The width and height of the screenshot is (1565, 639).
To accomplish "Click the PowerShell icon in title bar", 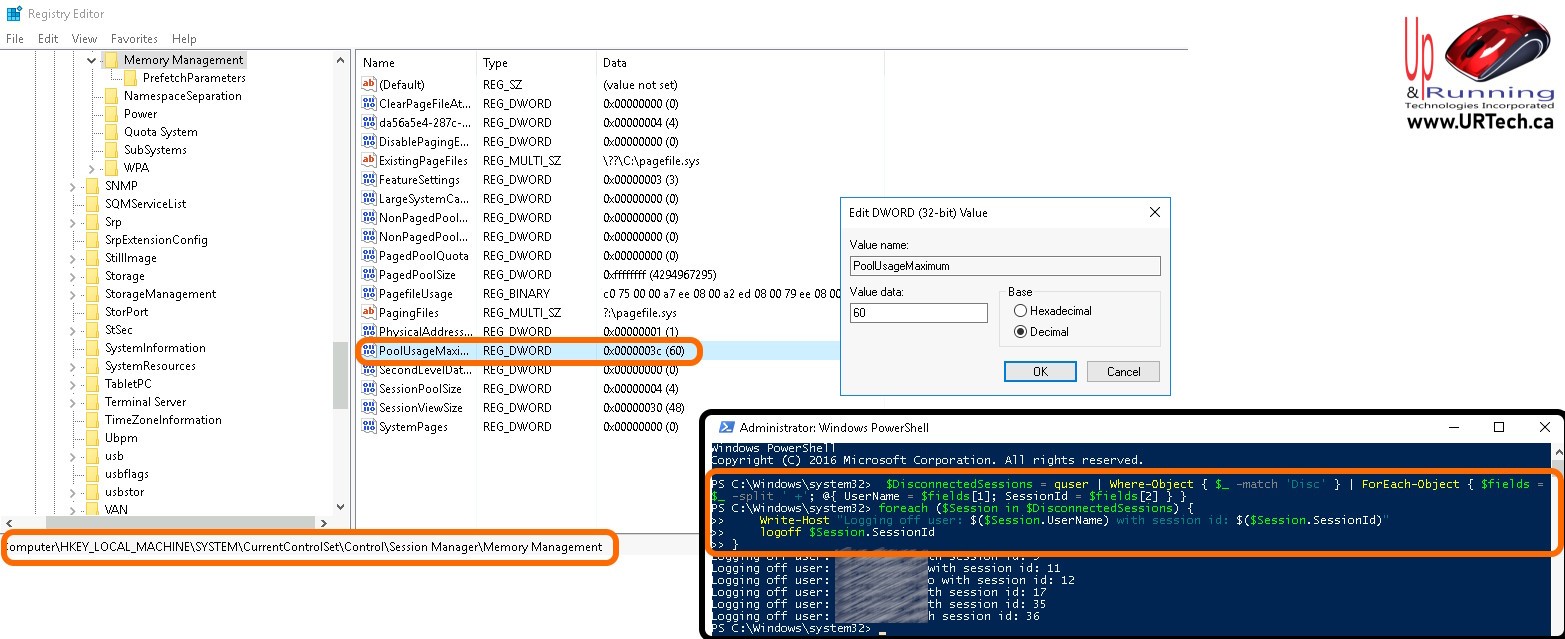I will [727, 427].
